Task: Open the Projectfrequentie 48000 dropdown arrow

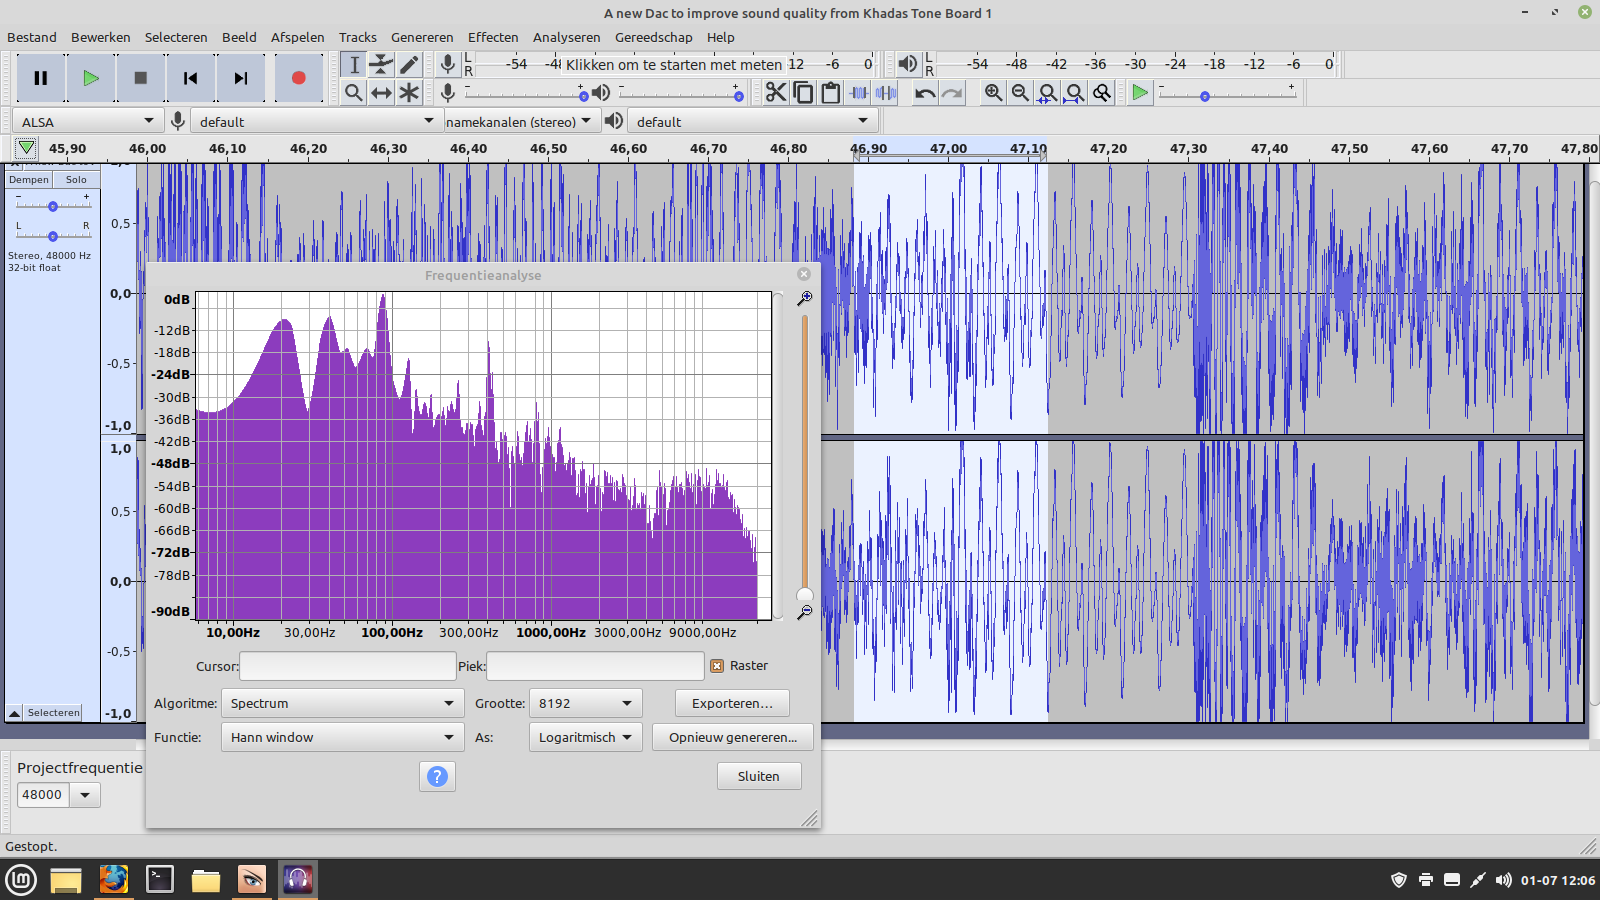Action: pos(85,795)
